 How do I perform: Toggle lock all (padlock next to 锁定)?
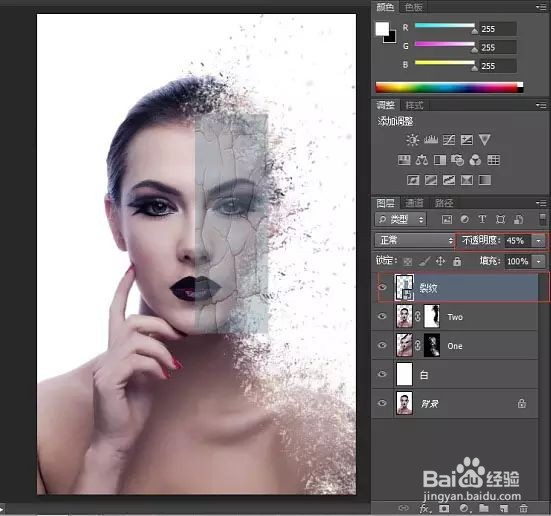pyautogui.click(x=457, y=261)
